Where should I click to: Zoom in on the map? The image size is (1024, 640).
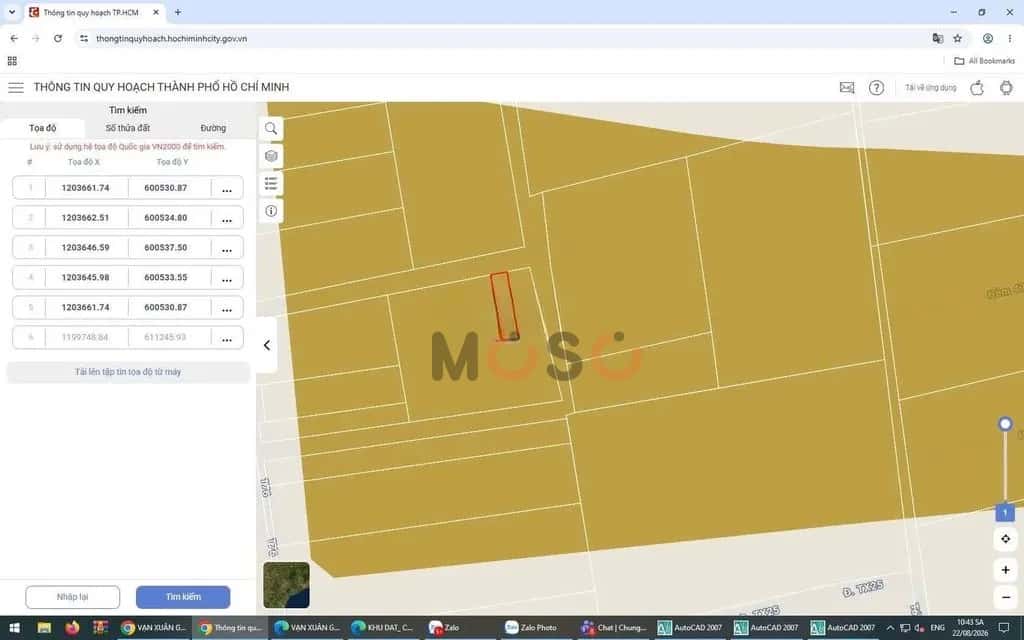(x=1006, y=570)
